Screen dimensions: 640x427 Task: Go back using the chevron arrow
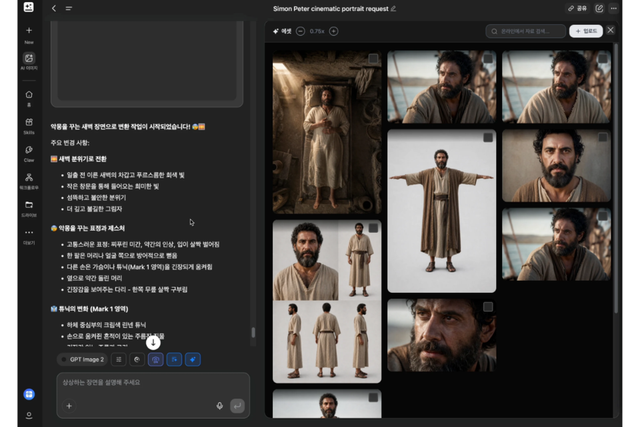click(54, 8)
